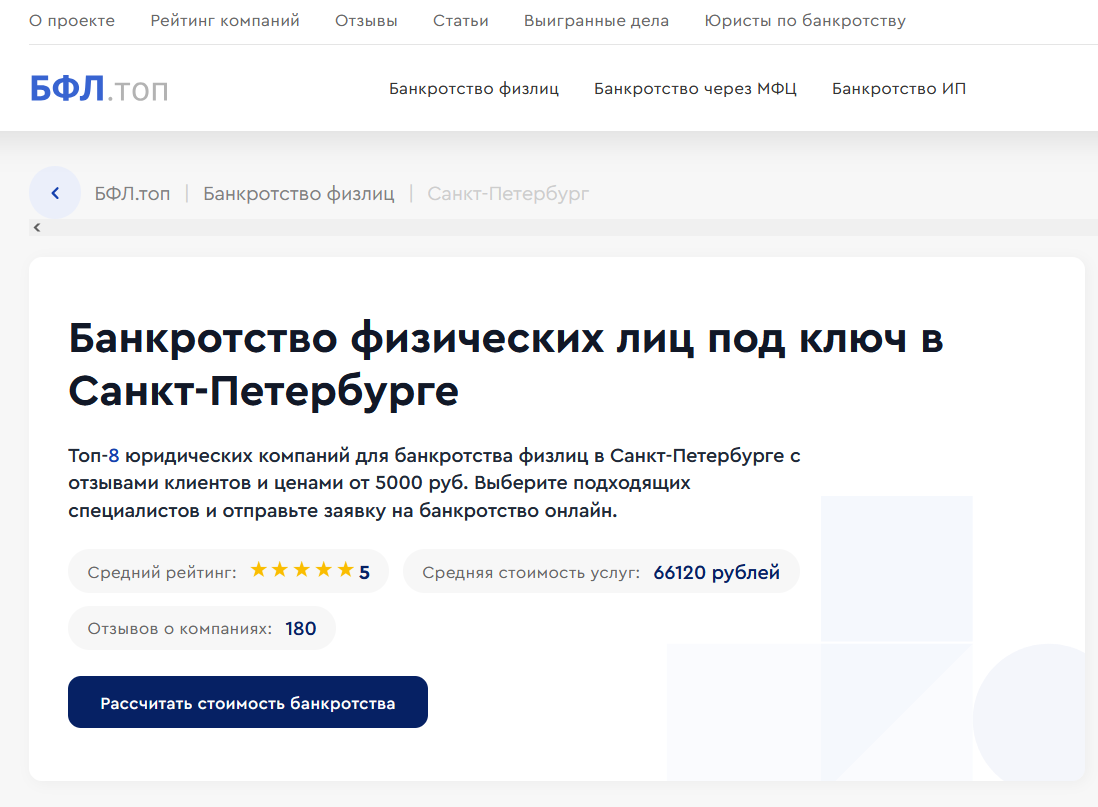Viewport: 1098px width, 807px height.
Task: Click the blue «8» in «Топ-8» text
Action: point(113,456)
